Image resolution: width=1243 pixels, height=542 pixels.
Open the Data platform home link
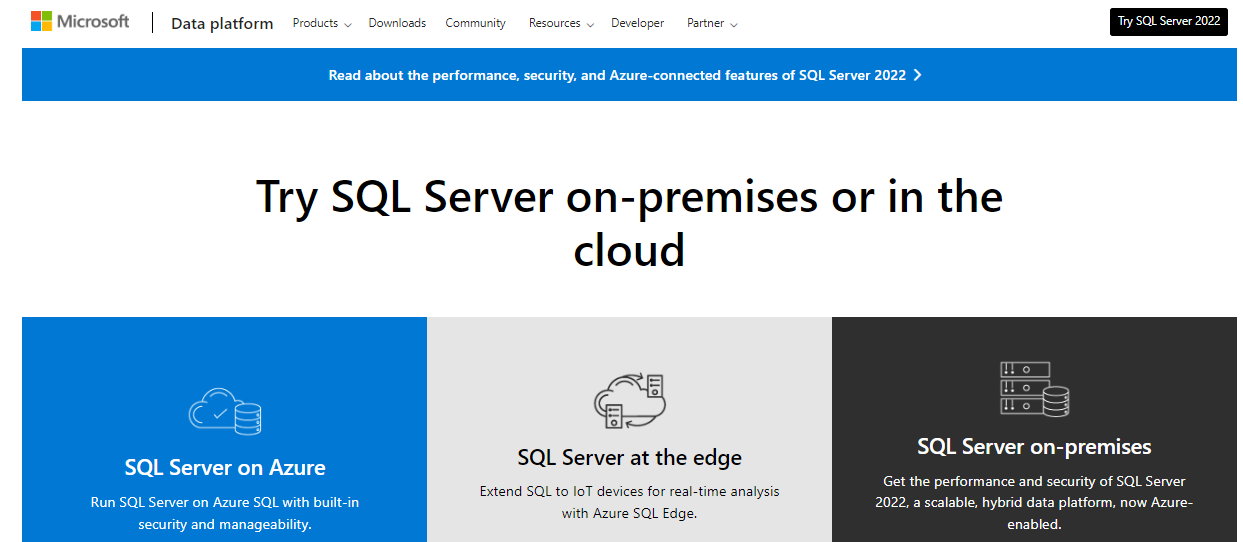point(222,23)
